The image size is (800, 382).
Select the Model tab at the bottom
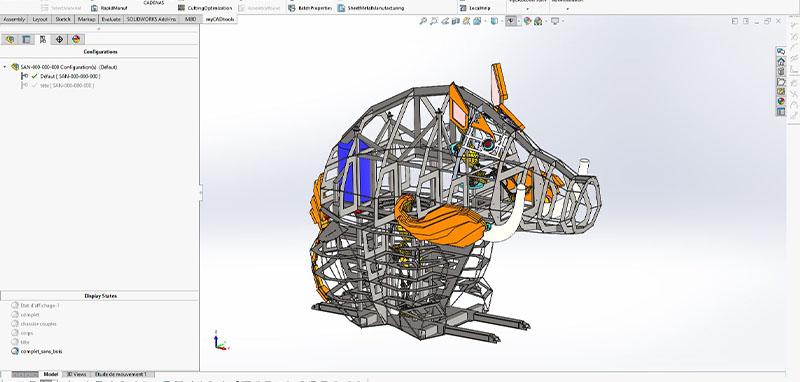coord(51,374)
